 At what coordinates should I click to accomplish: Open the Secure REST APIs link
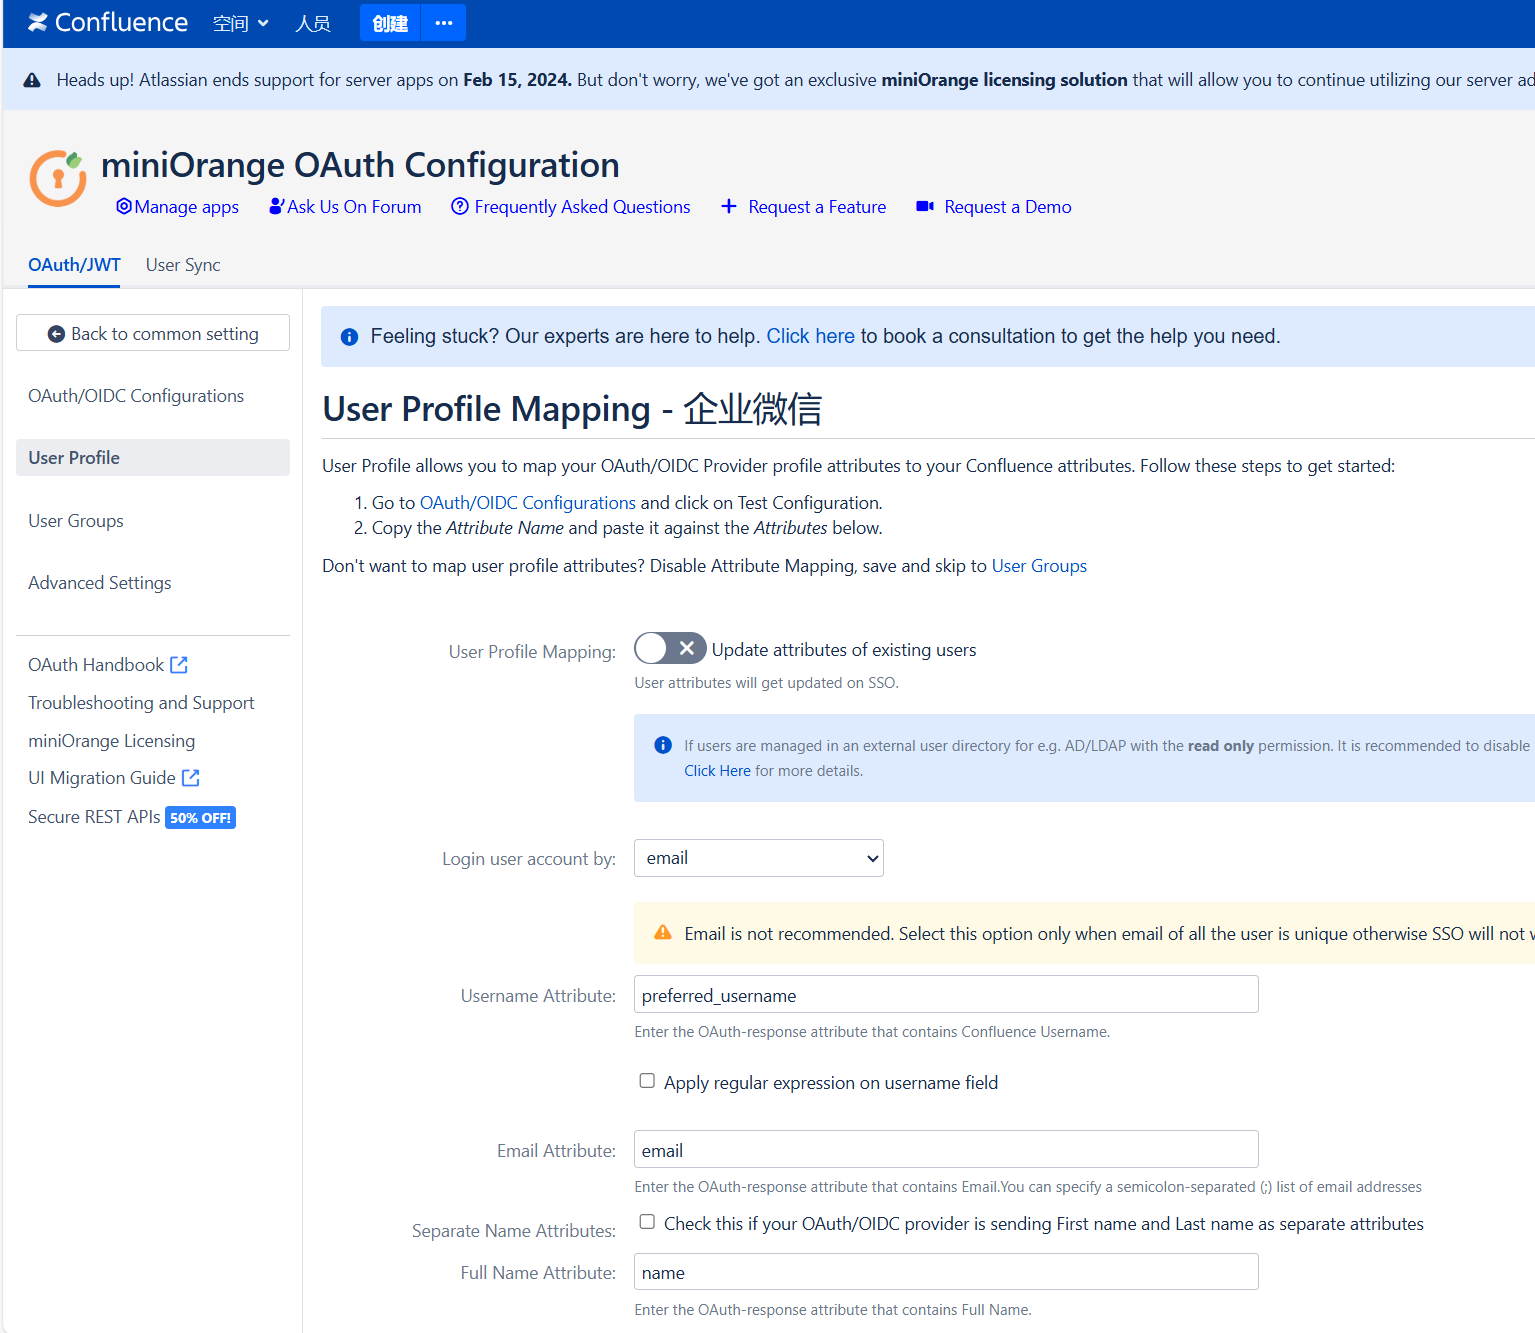tap(94, 817)
